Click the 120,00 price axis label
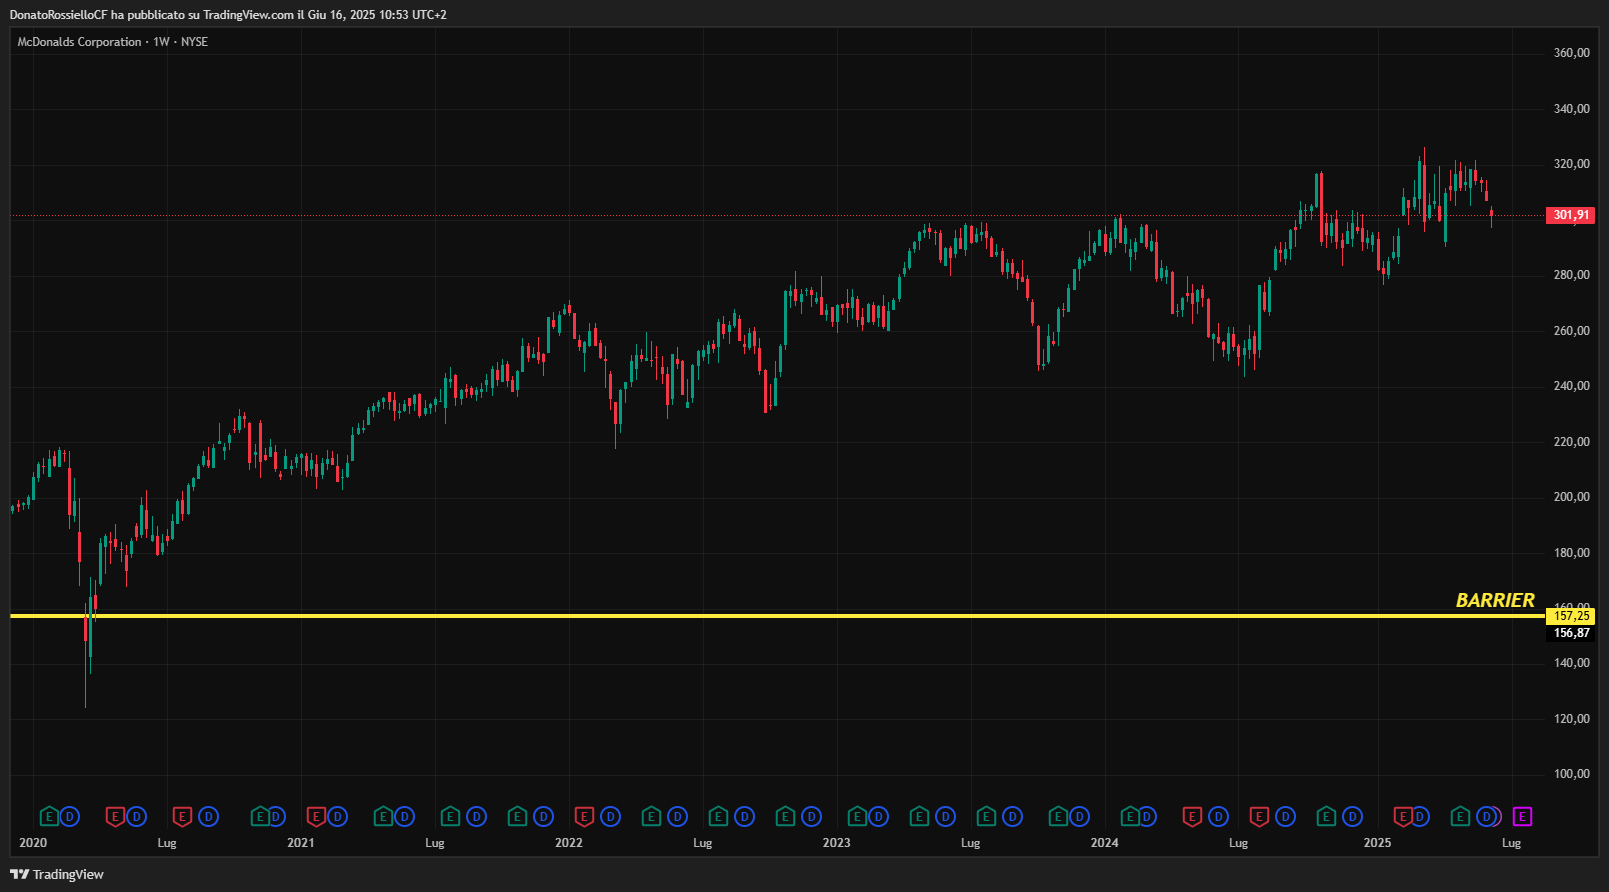 (x=1572, y=719)
